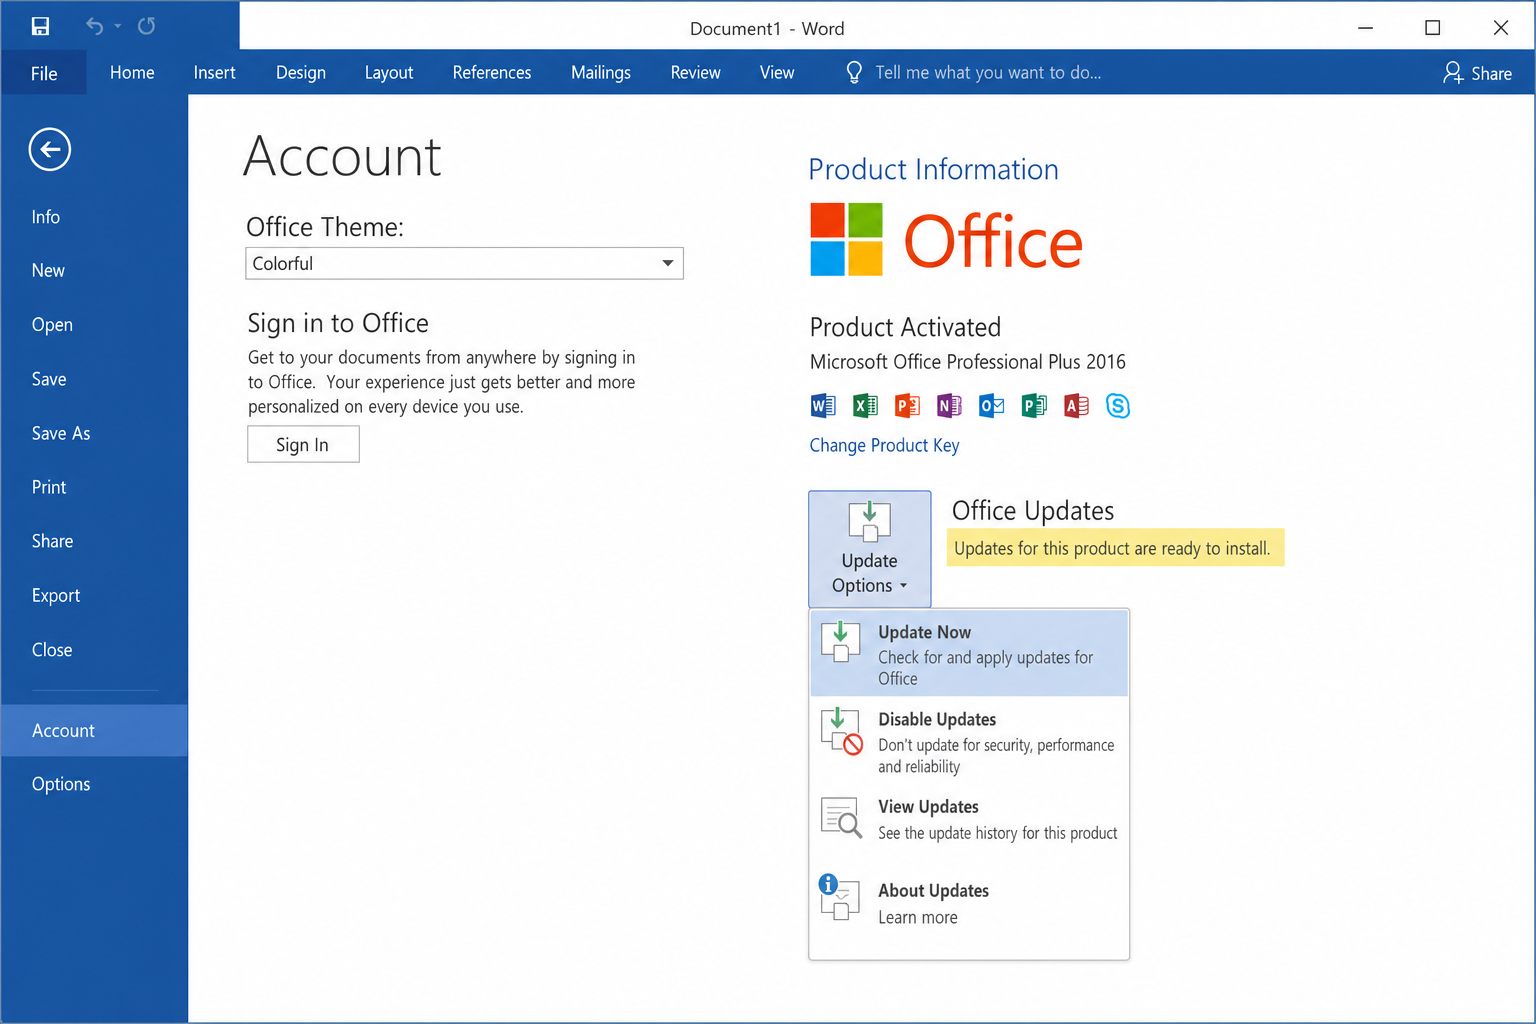Screen dimensions: 1536x1024
Task: Click the Save icon in title bar
Action: click(40, 27)
